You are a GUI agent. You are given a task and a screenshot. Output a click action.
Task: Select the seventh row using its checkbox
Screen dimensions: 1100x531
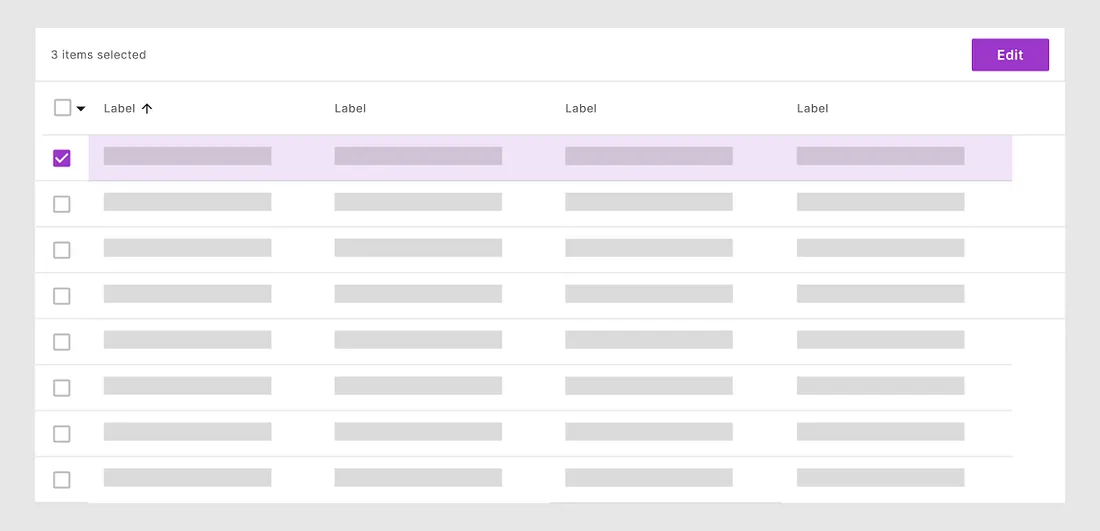62,434
